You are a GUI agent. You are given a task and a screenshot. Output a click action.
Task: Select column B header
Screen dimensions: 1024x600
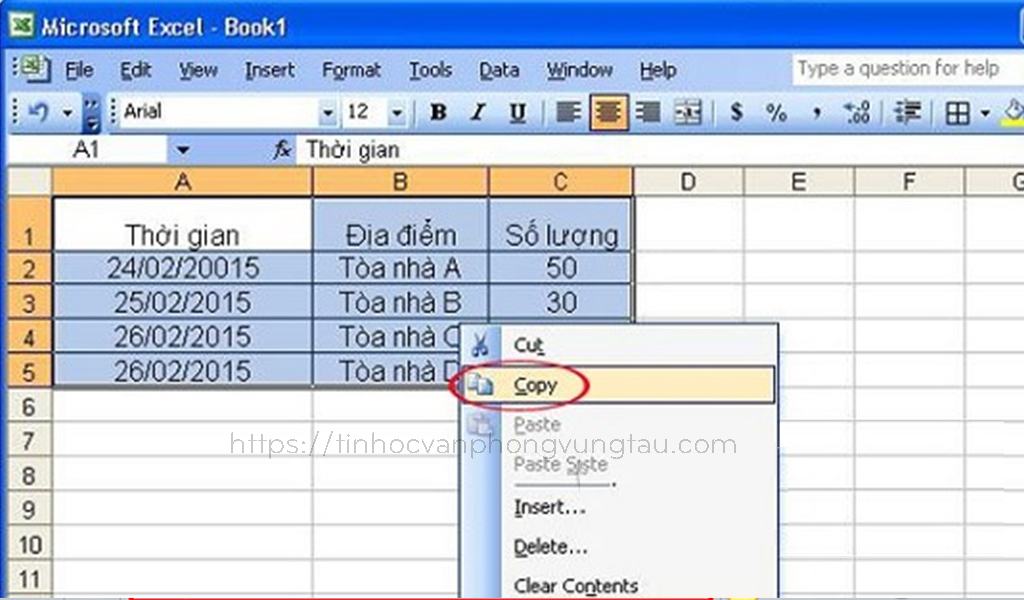pyautogui.click(x=400, y=181)
